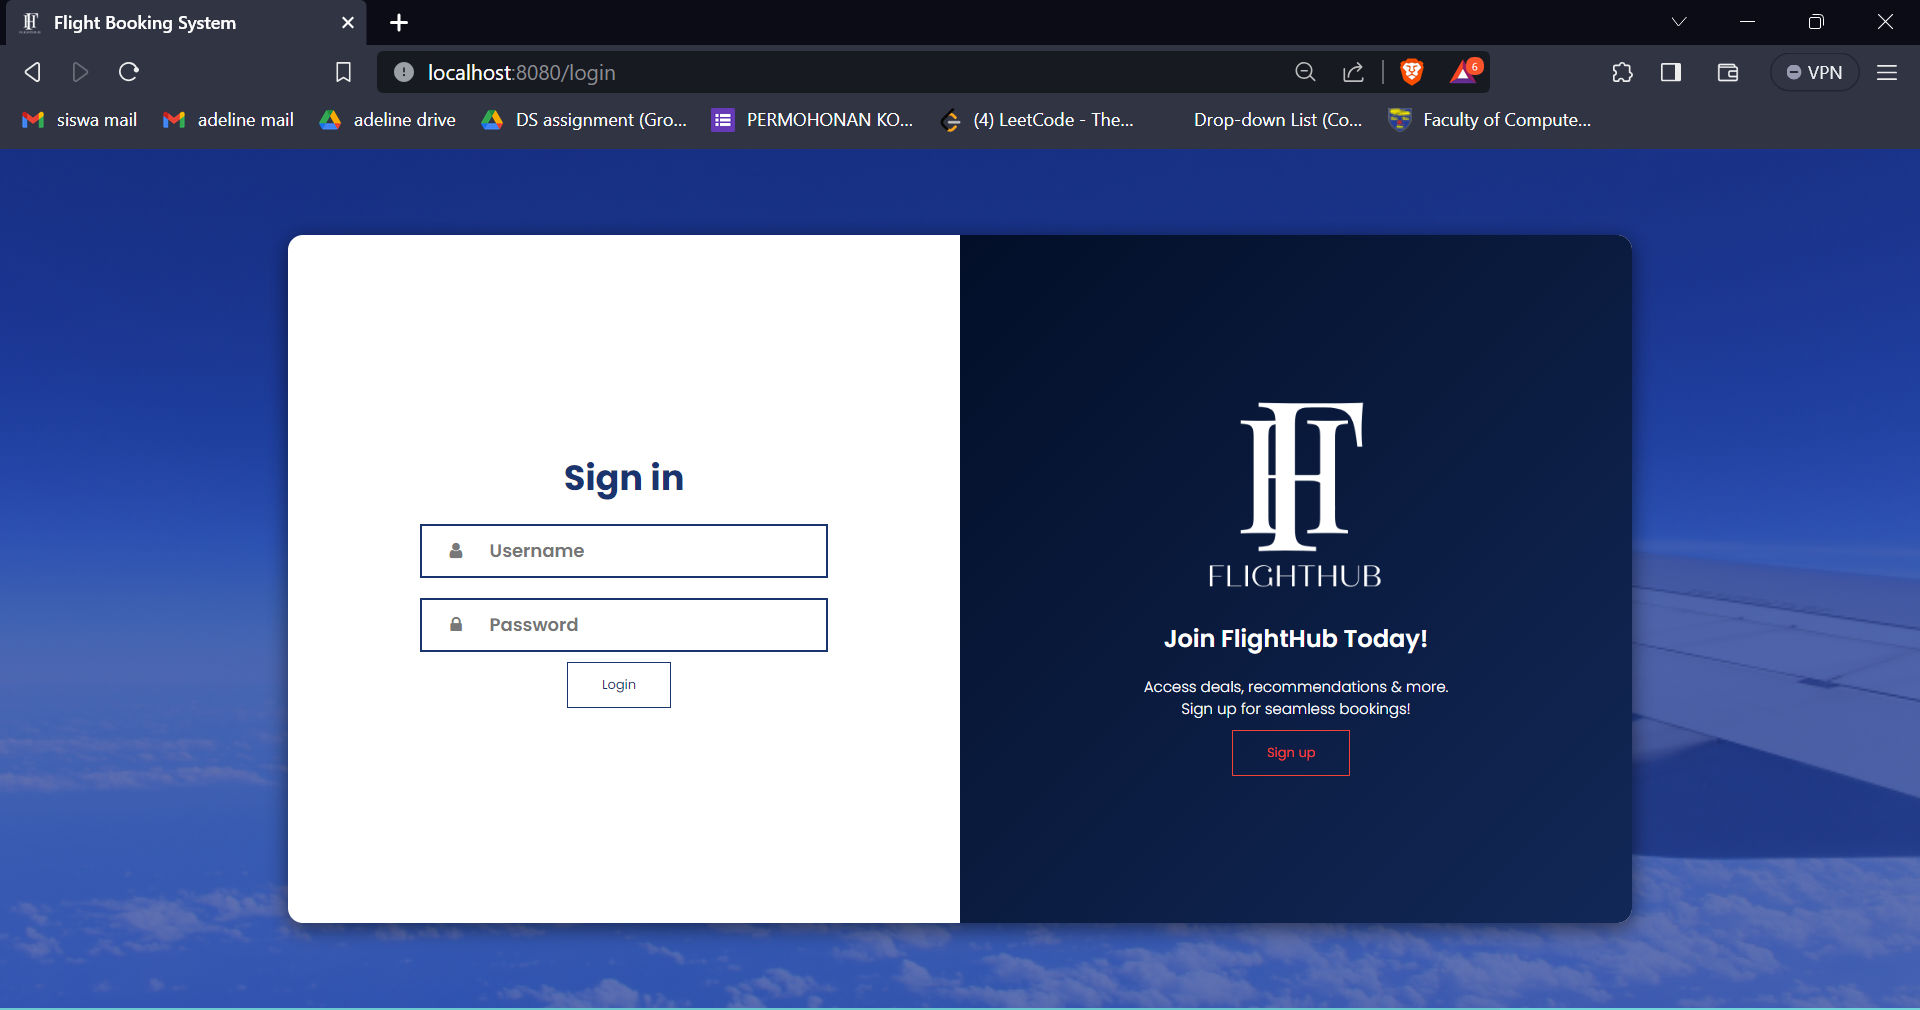Image resolution: width=1920 pixels, height=1010 pixels.
Task: Click 'Access deals, recommendations & more.' text
Action: click(1296, 687)
